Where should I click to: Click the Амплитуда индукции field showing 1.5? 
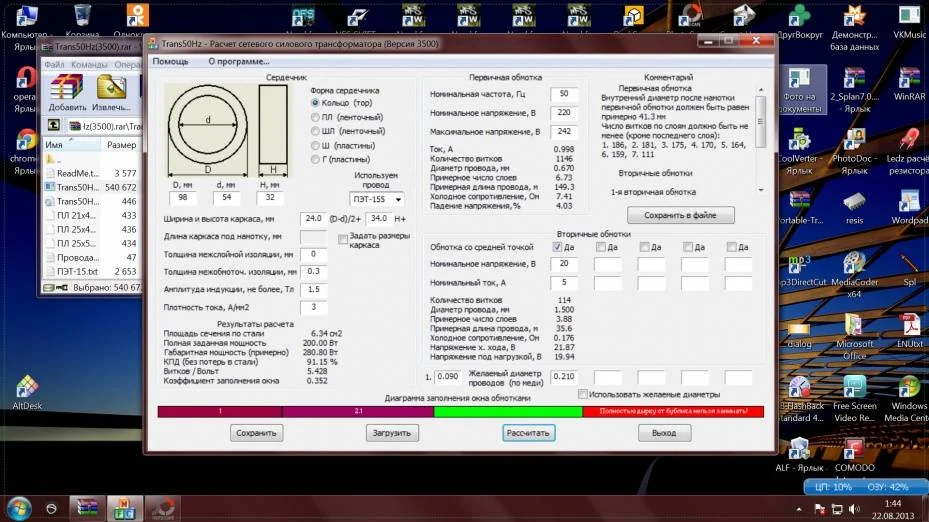[x=313, y=290]
